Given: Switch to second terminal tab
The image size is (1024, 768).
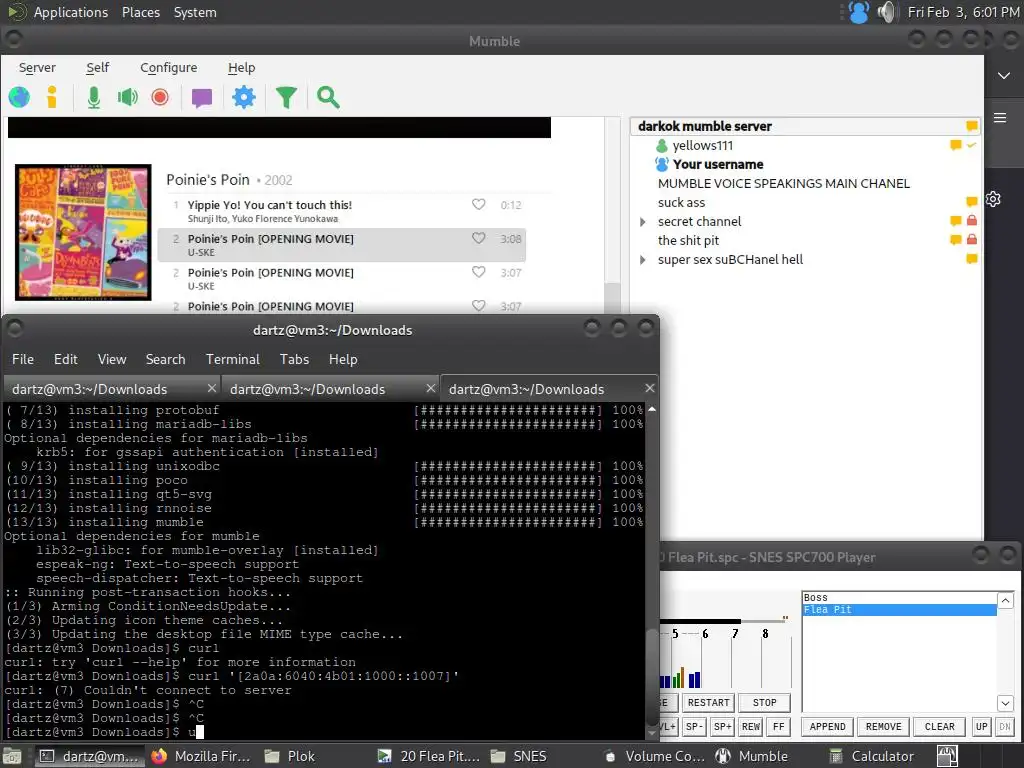Looking at the screenshot, I should (330, 389).
